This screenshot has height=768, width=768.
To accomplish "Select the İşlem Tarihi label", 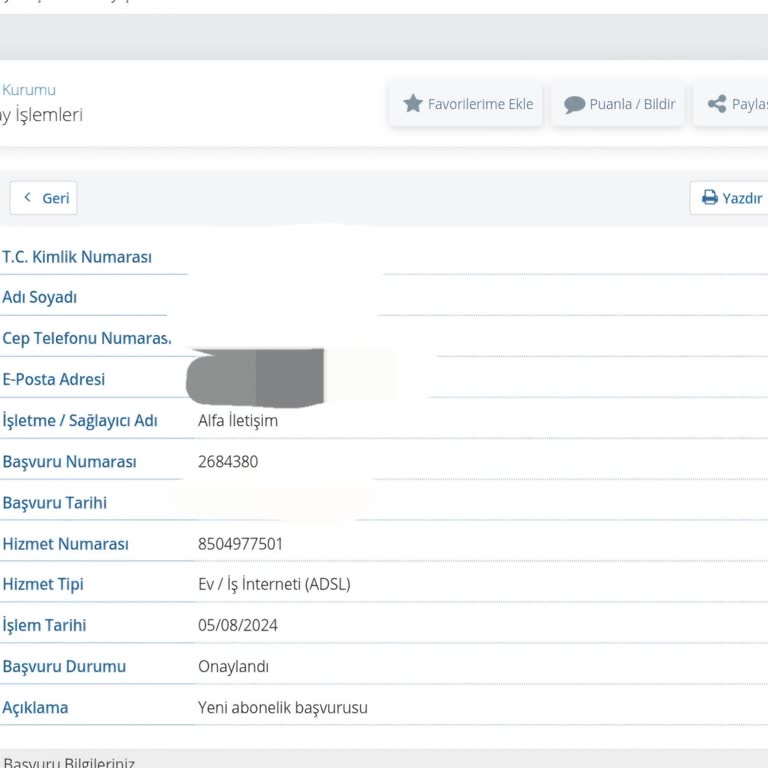I will pyautogui.click(x=44, y=626).
